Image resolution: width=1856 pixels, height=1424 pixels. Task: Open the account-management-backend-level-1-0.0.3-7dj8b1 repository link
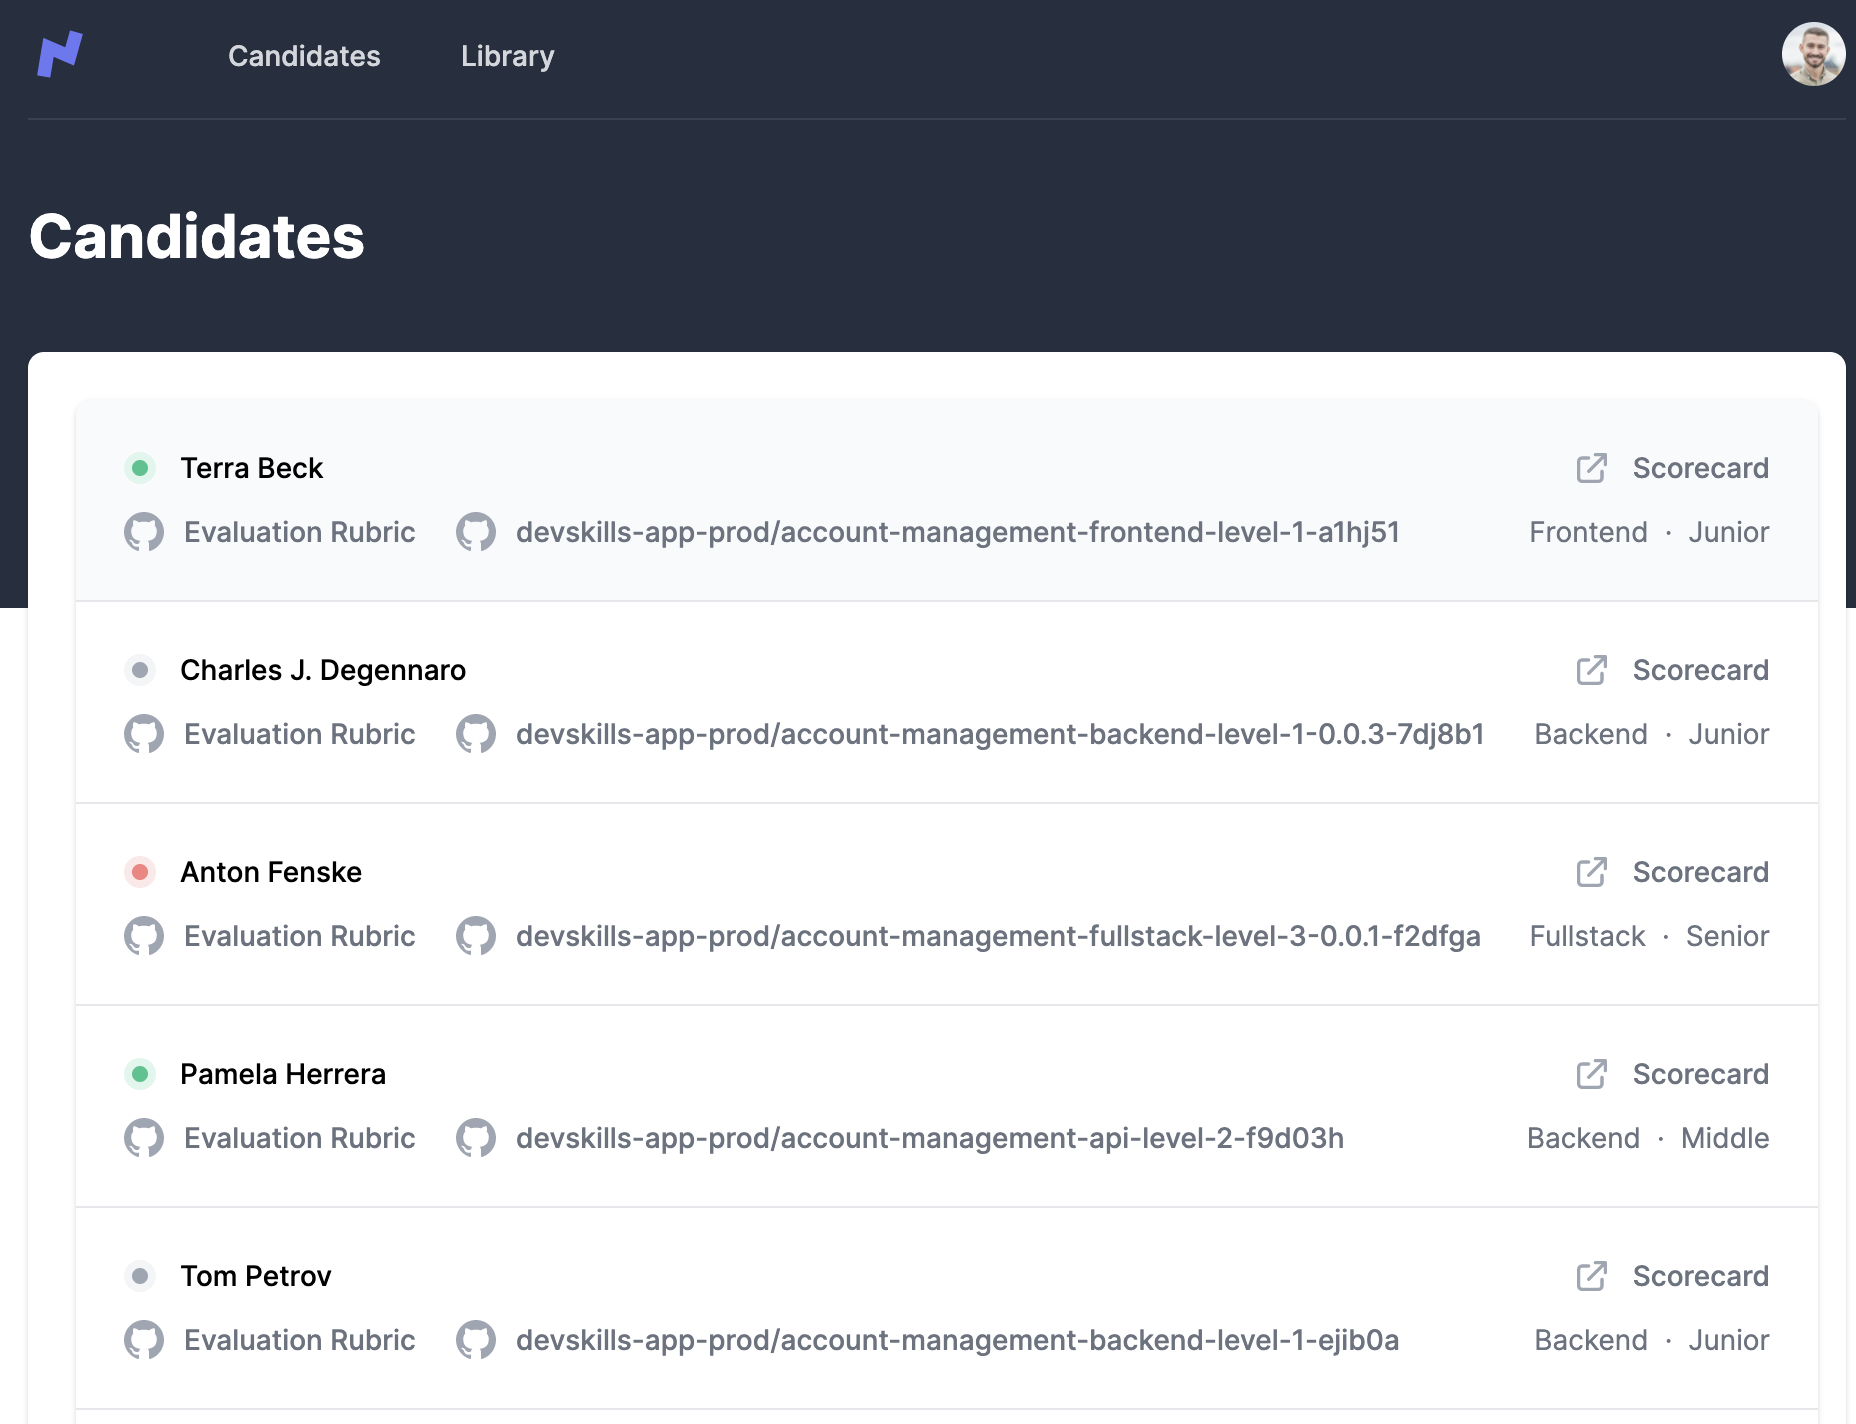pos(1000,734)
